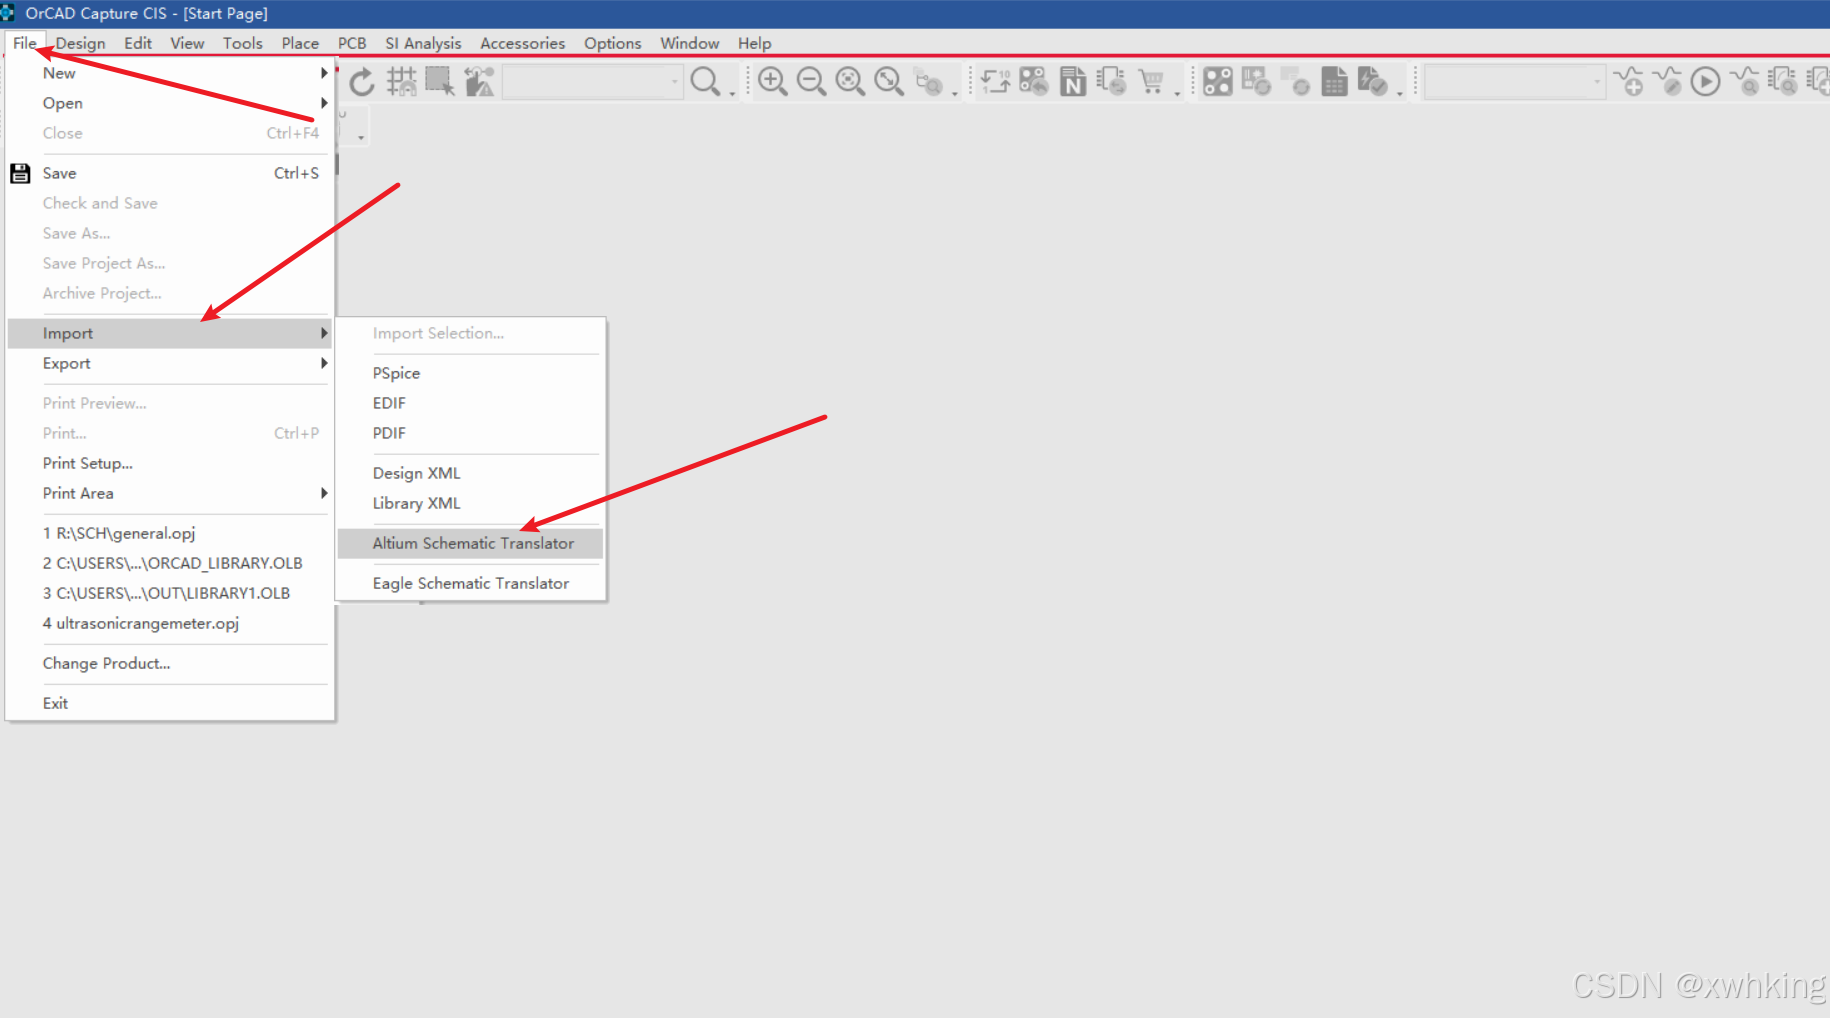Screen dimensions: 1830x1018
Task: Click the View Simulation Results icon
Action: coord(1745,81)
